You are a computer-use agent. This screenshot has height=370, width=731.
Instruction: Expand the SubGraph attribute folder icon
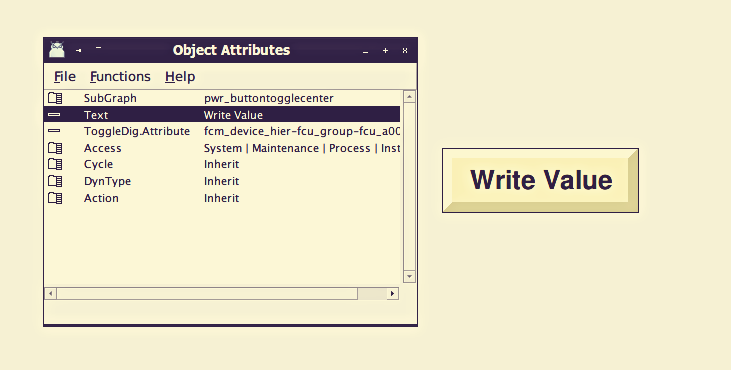click(55, 98)
